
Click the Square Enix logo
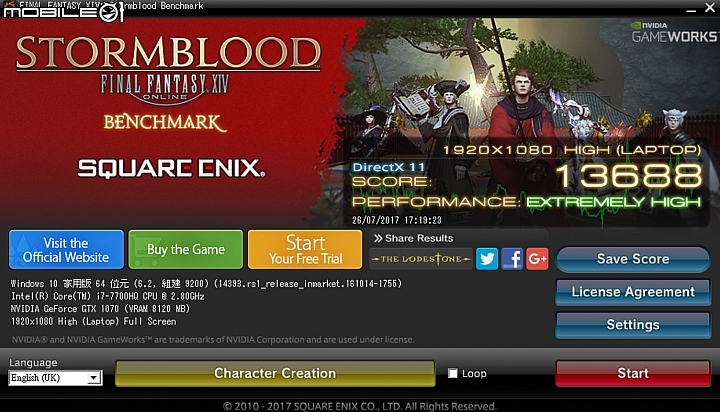coord(171,168)
